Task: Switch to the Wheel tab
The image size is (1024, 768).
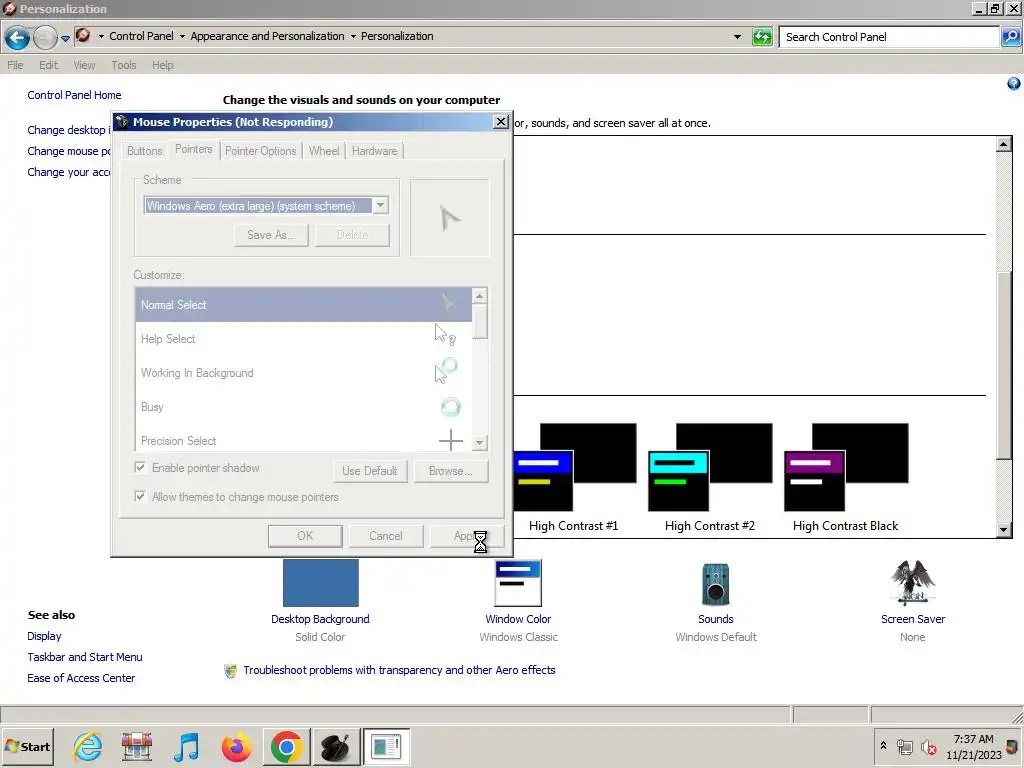Action: 324,151
